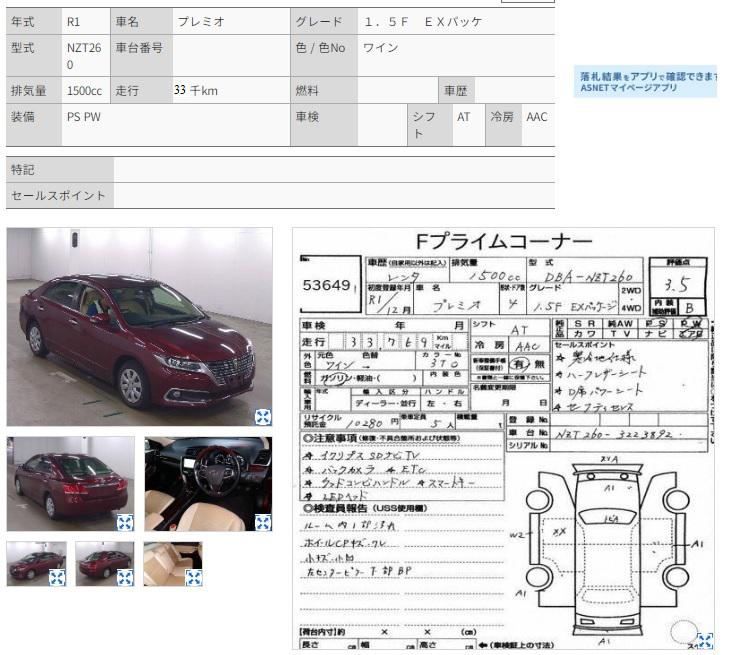Open the ASNET マイページアプリ link

tap(629, 88)
